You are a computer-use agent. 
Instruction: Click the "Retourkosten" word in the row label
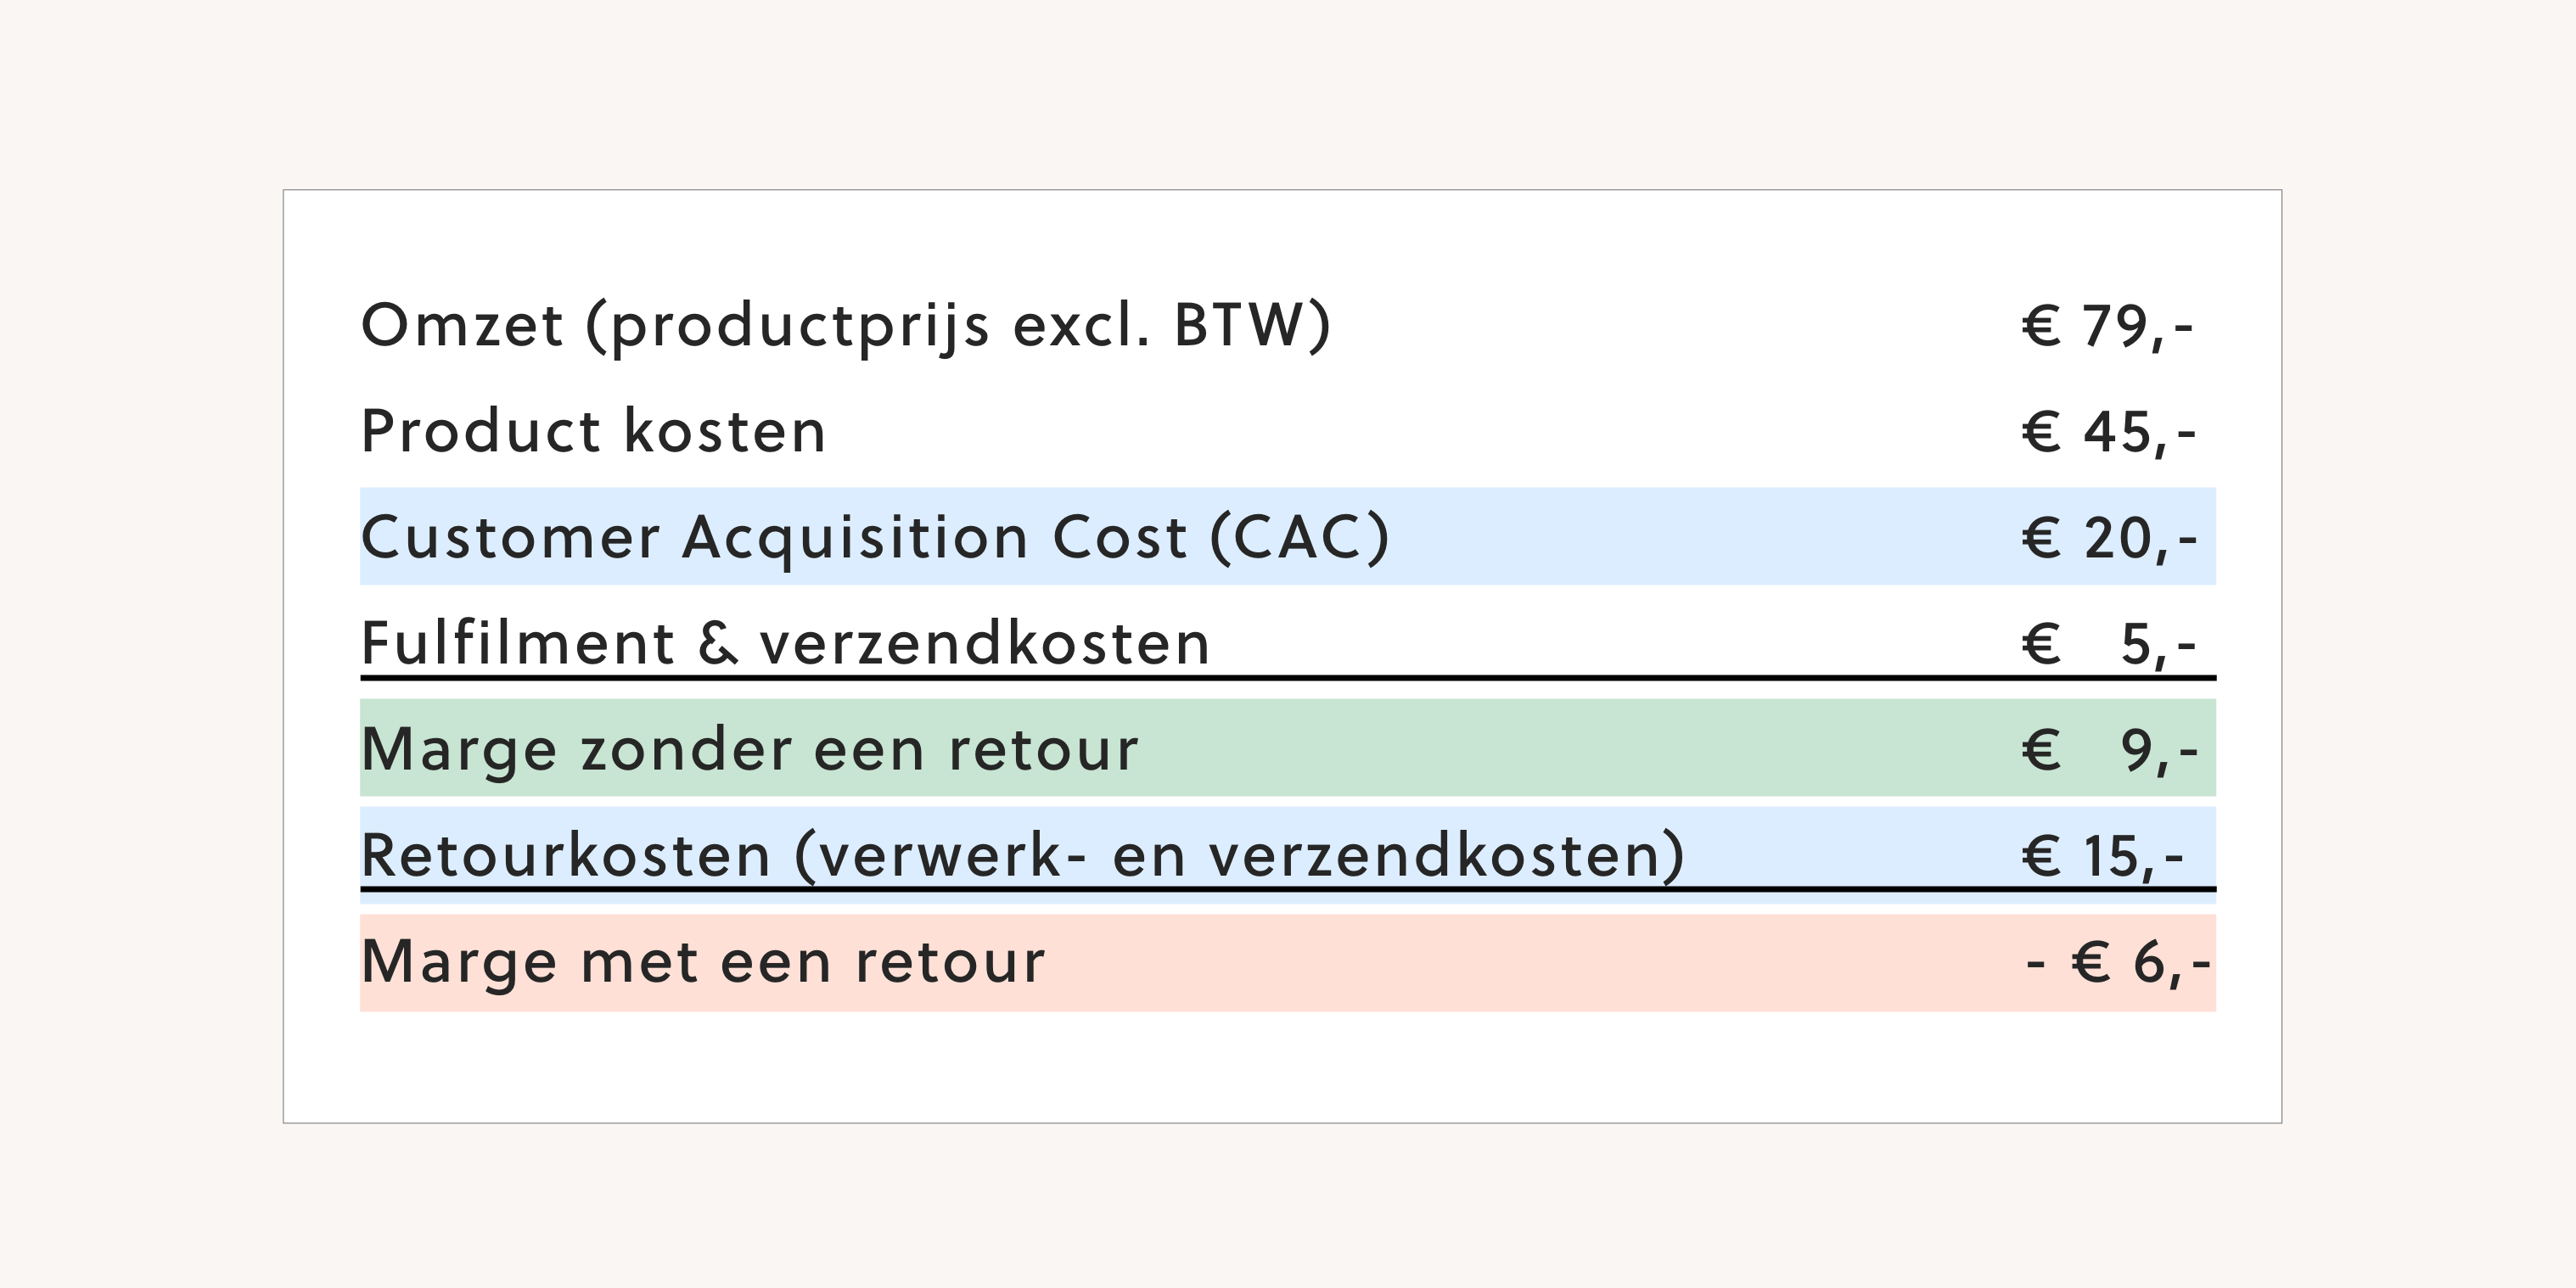(x=566, y=855)
